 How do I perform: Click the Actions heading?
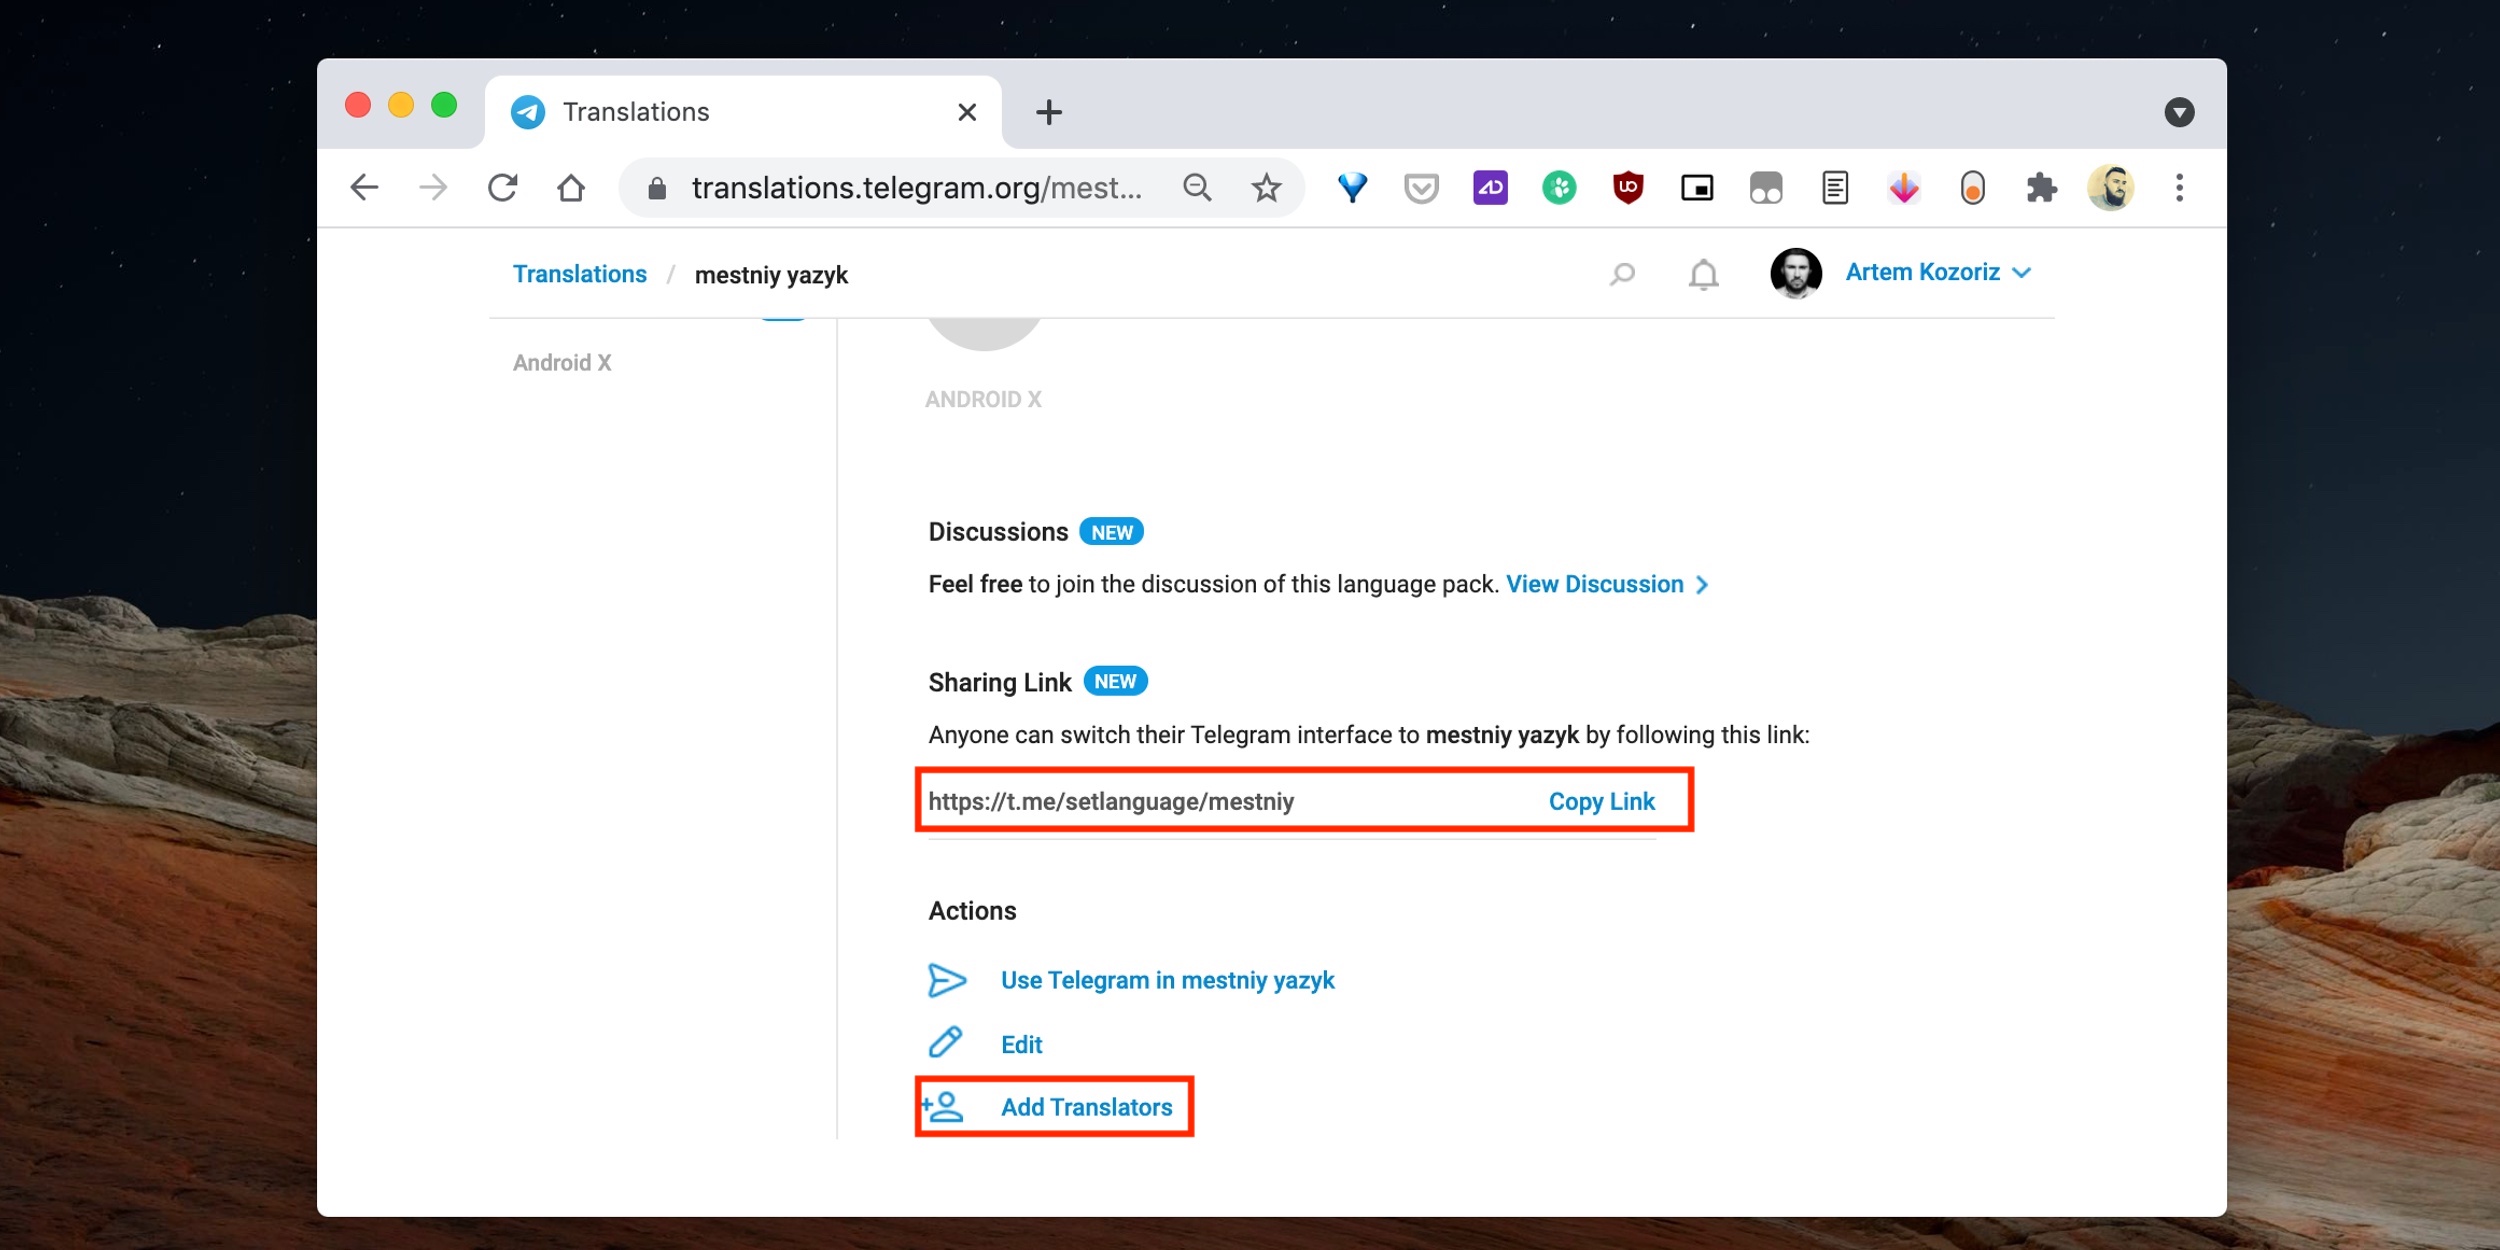(972, 911)
